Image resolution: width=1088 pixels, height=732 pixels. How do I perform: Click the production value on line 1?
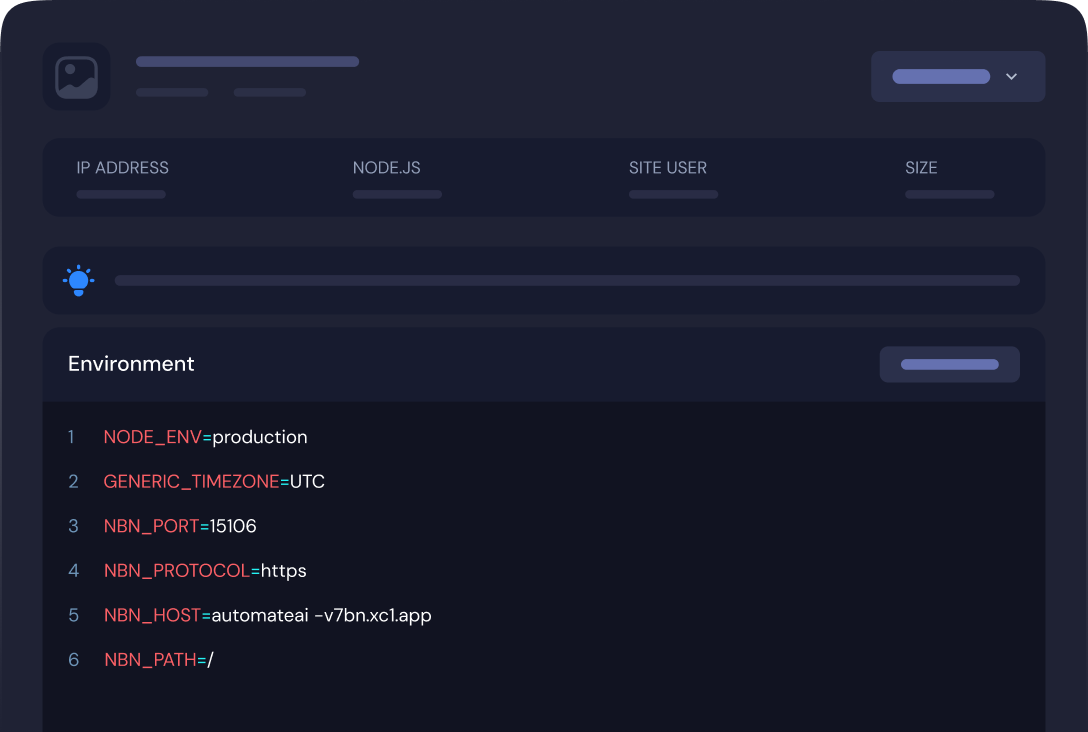pos(260,437)
